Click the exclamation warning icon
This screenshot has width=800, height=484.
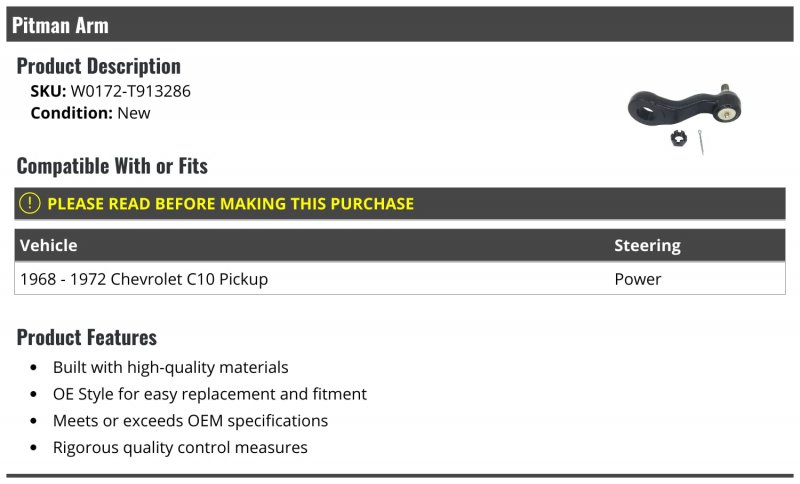[30, 203]
